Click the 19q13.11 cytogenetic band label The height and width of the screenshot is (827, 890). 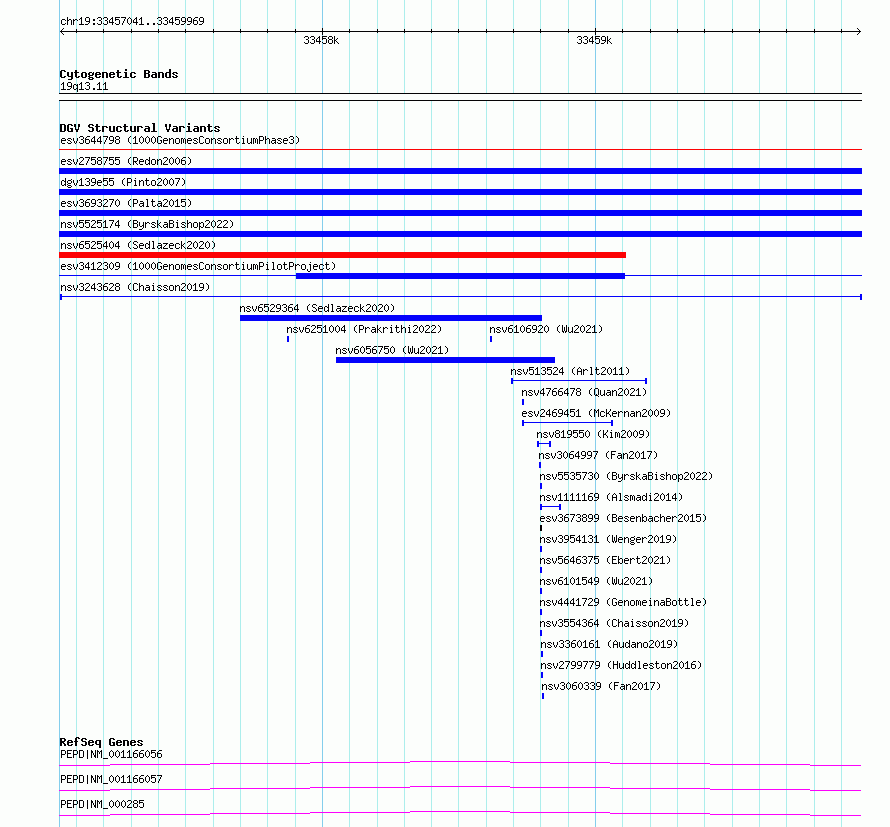coord(84,87)
